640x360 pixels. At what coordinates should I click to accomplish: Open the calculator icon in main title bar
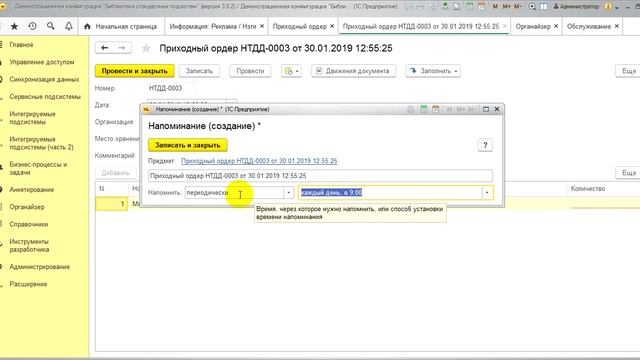(x=469, y=7)
